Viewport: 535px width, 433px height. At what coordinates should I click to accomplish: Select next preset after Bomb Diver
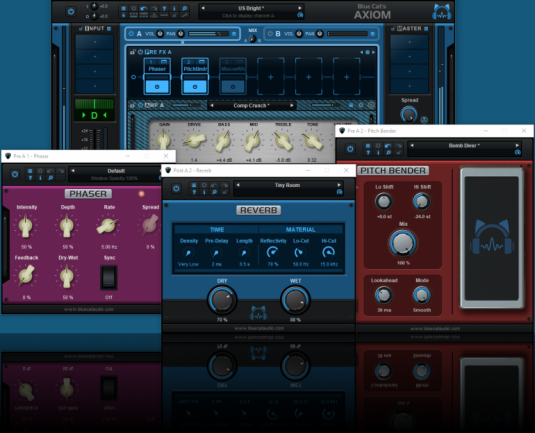517,145
